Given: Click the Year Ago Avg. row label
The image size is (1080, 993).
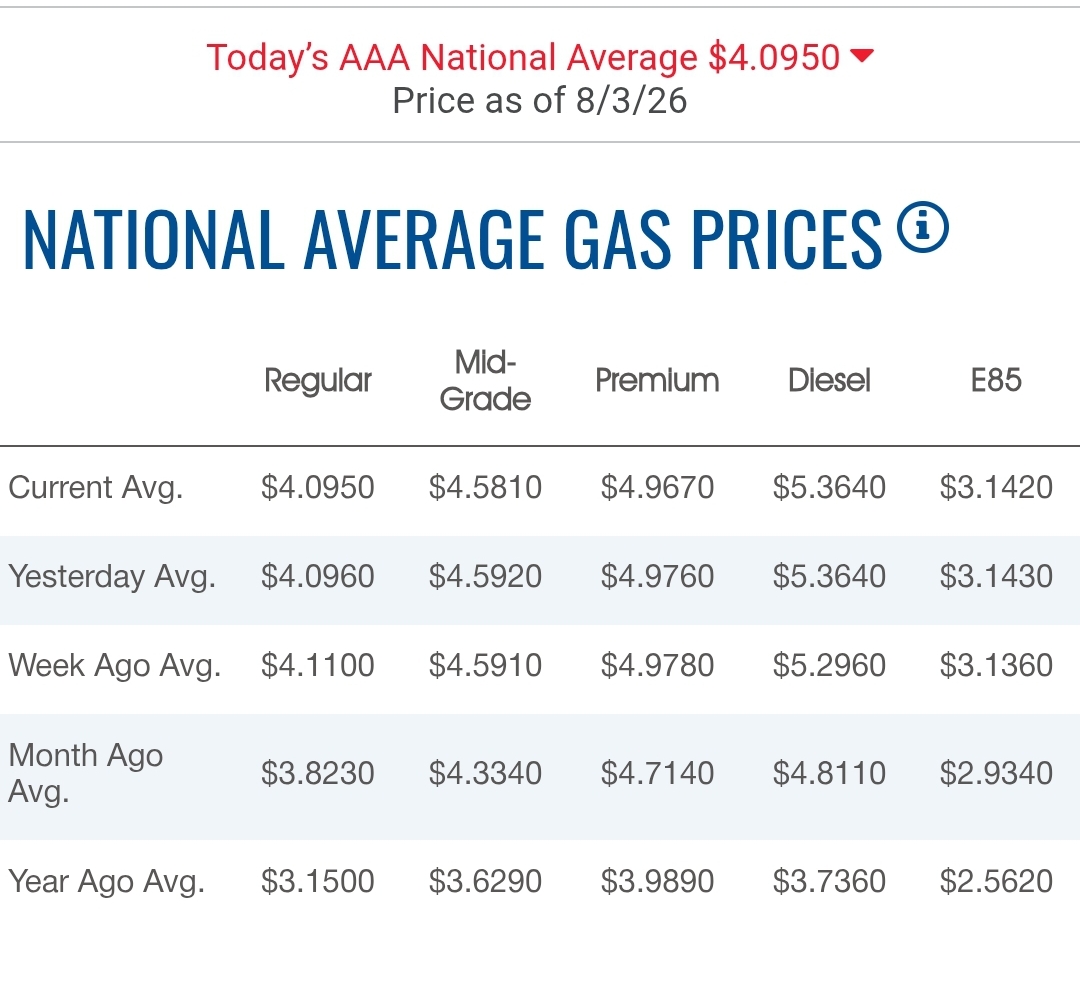Looking at the screenshot, I should (107, 881).
